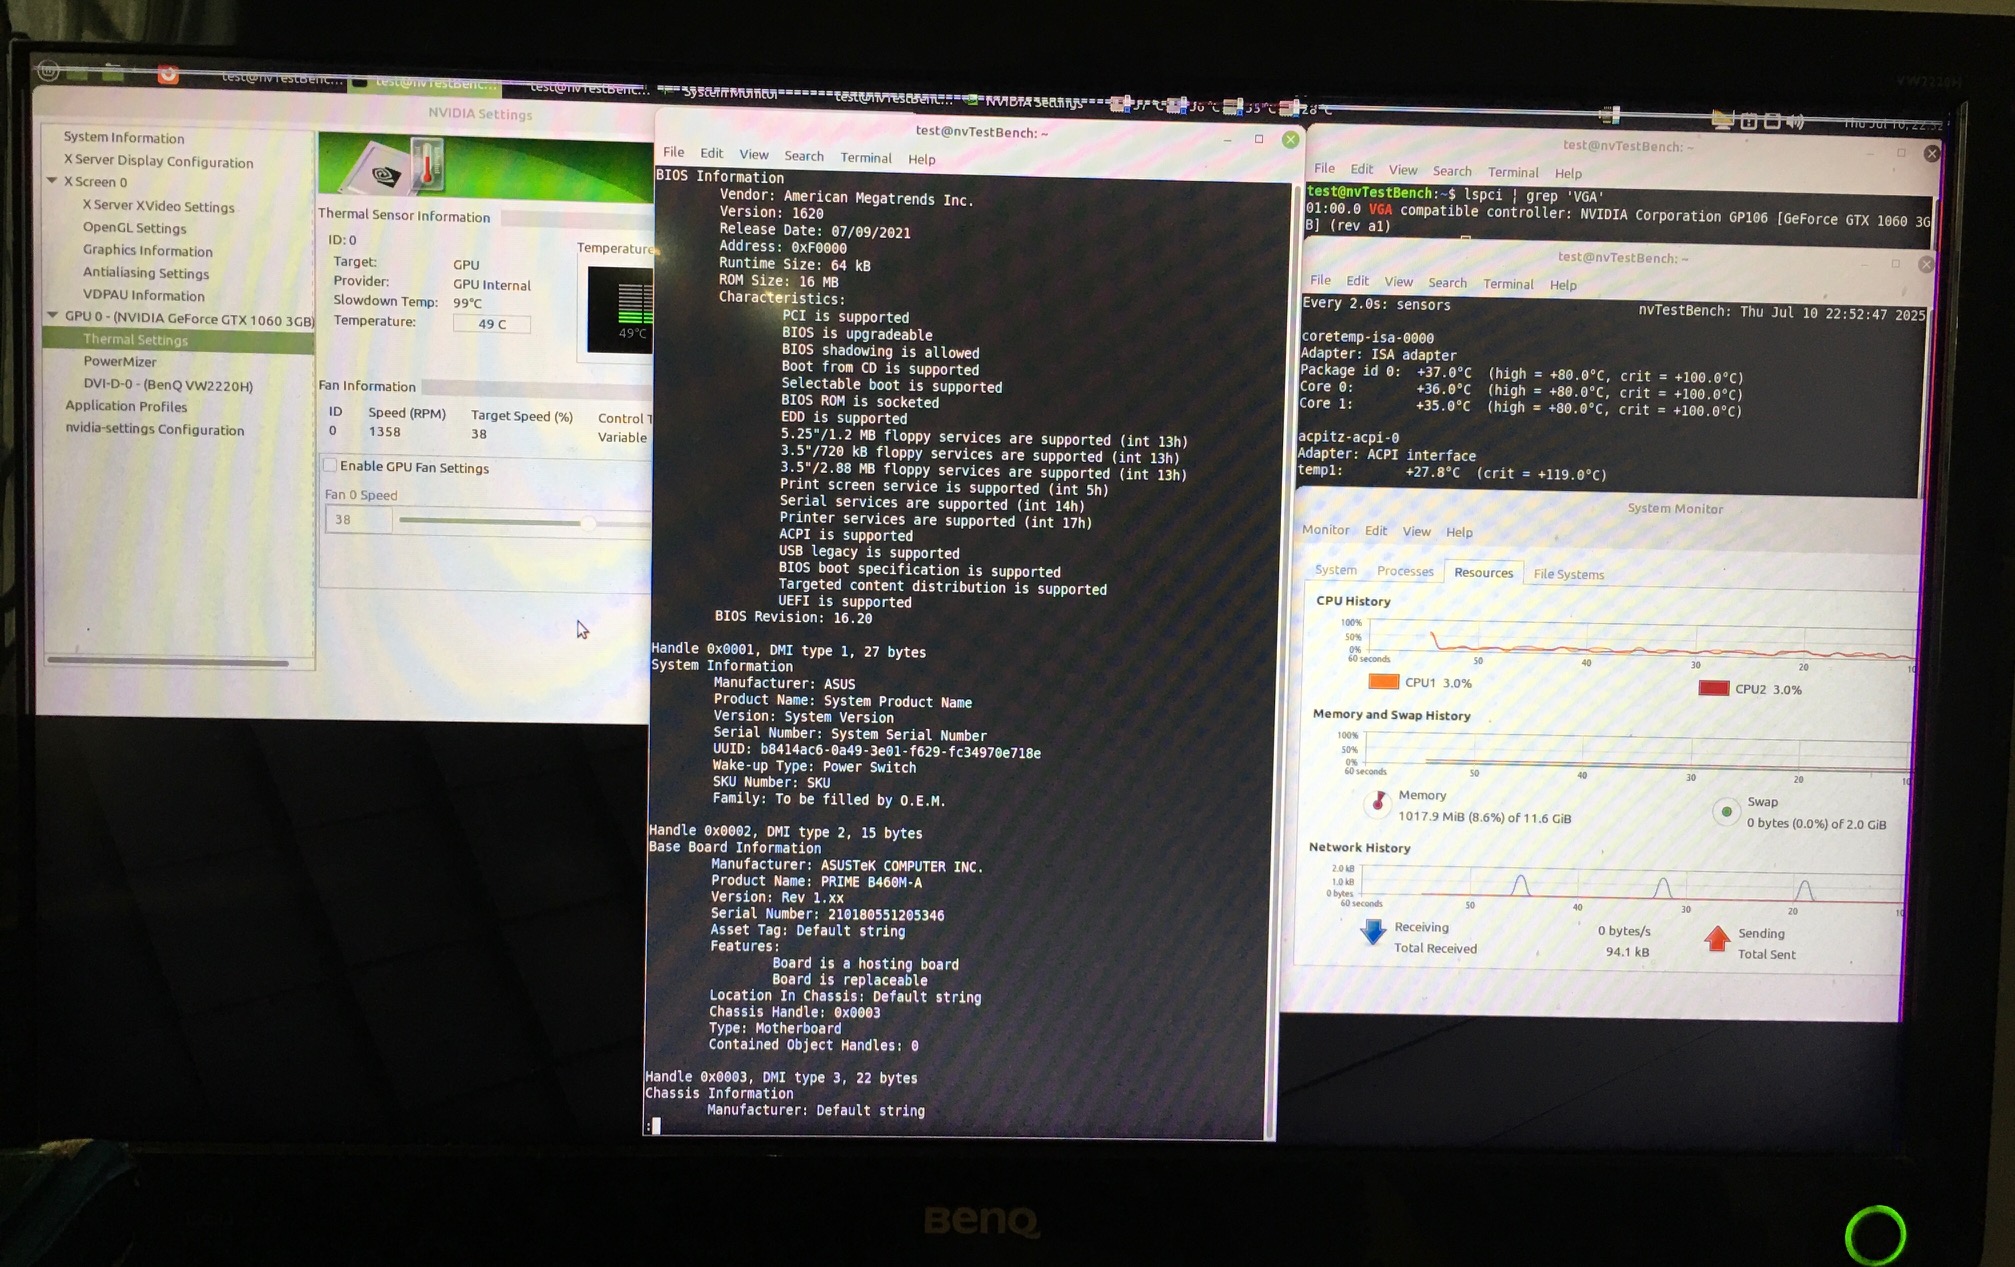
Task: Click the Fan 0 Speed value field
Action: [x=358, y=519]
